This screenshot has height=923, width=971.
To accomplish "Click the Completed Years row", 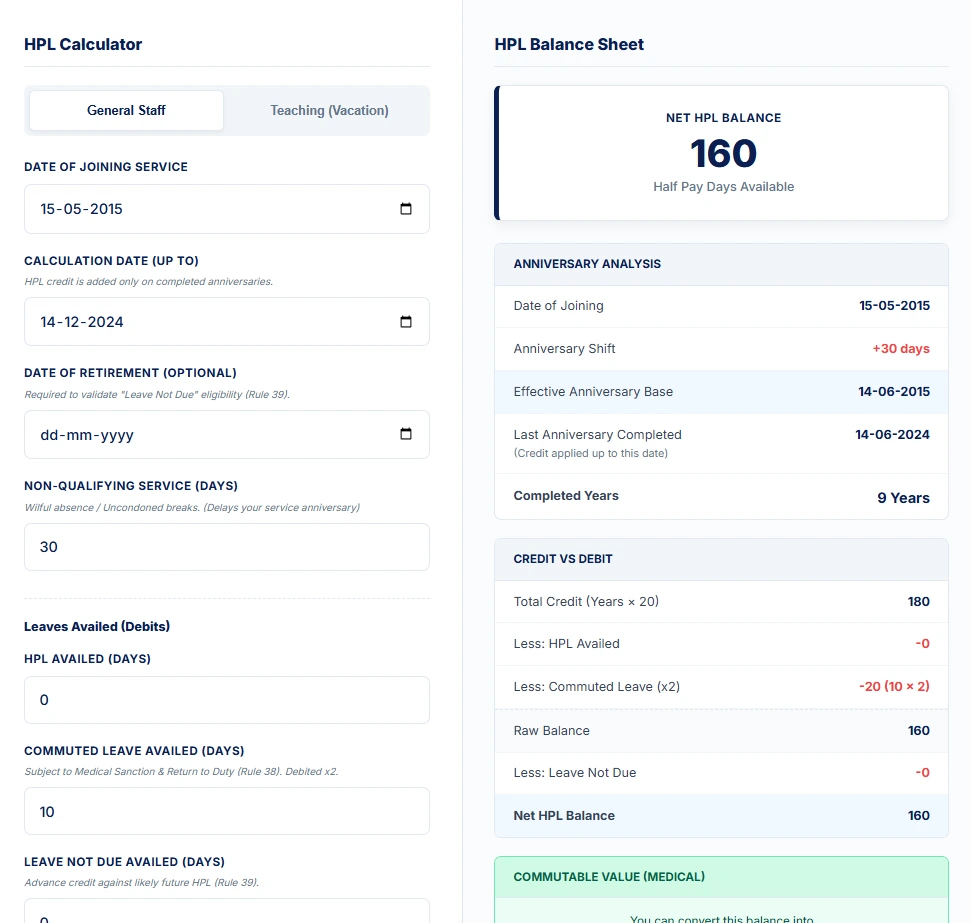I will coord(721,497).
